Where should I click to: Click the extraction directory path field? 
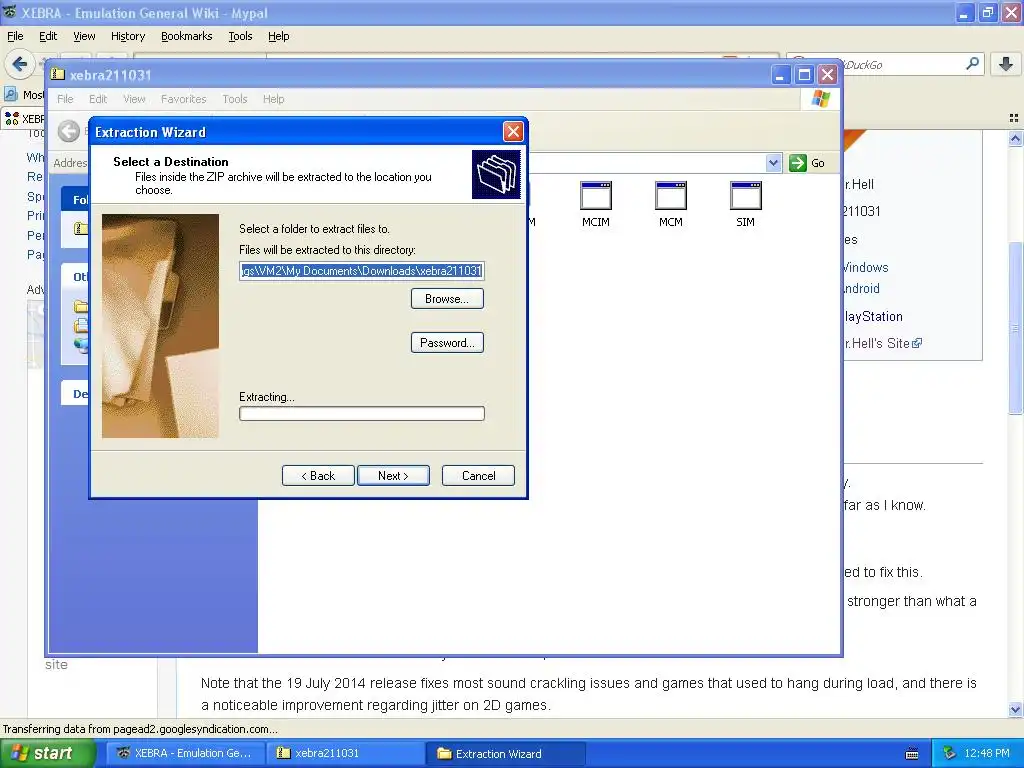[x=362, y=270]
